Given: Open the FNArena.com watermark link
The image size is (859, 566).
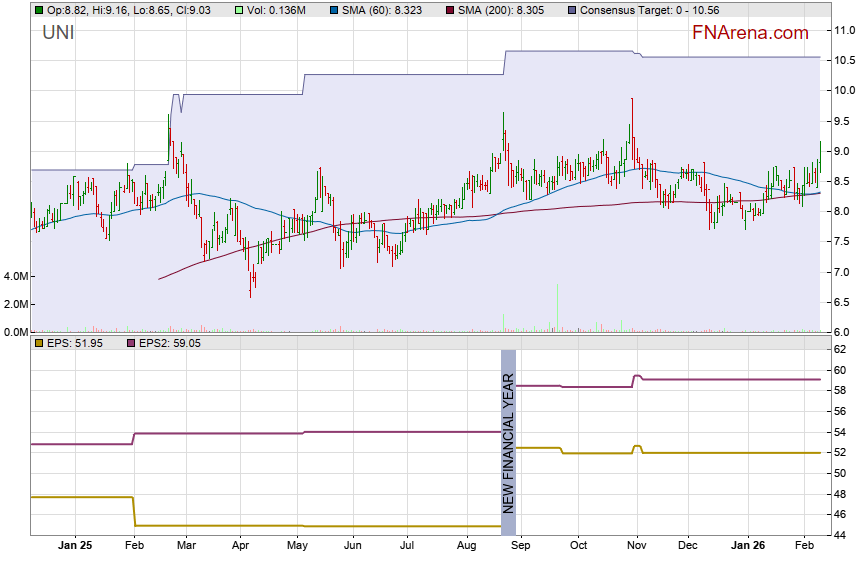Looking at the screenshot, I should (x=750, y=33).
